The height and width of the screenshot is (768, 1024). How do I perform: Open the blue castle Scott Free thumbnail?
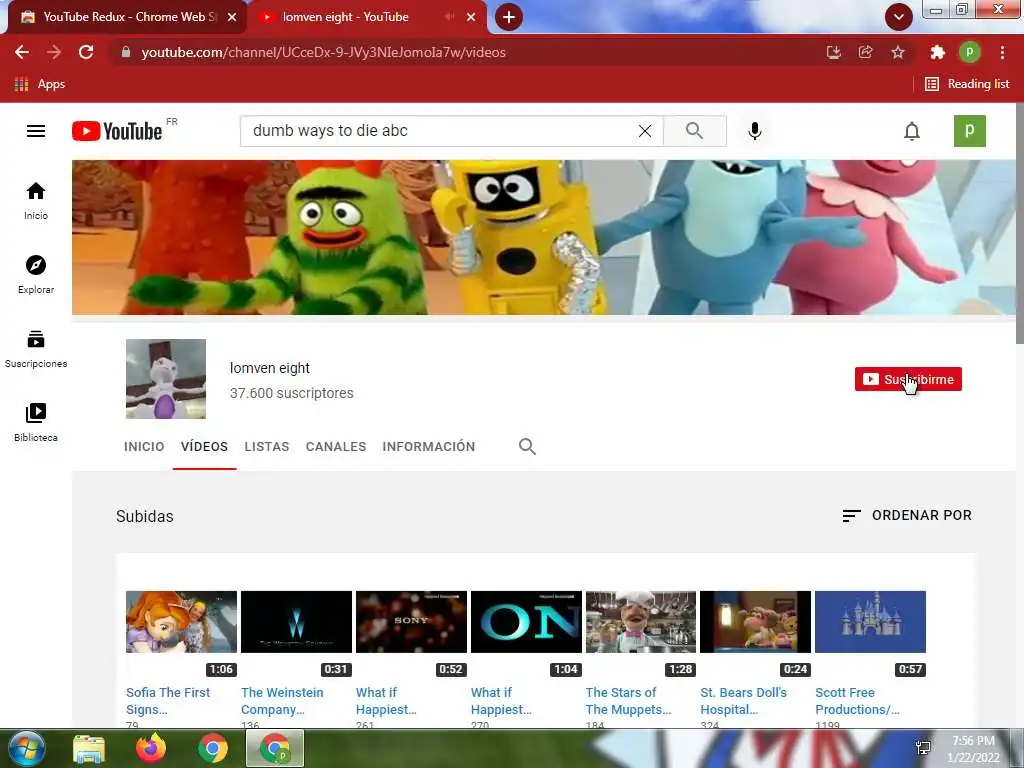[x=871, y=622]
